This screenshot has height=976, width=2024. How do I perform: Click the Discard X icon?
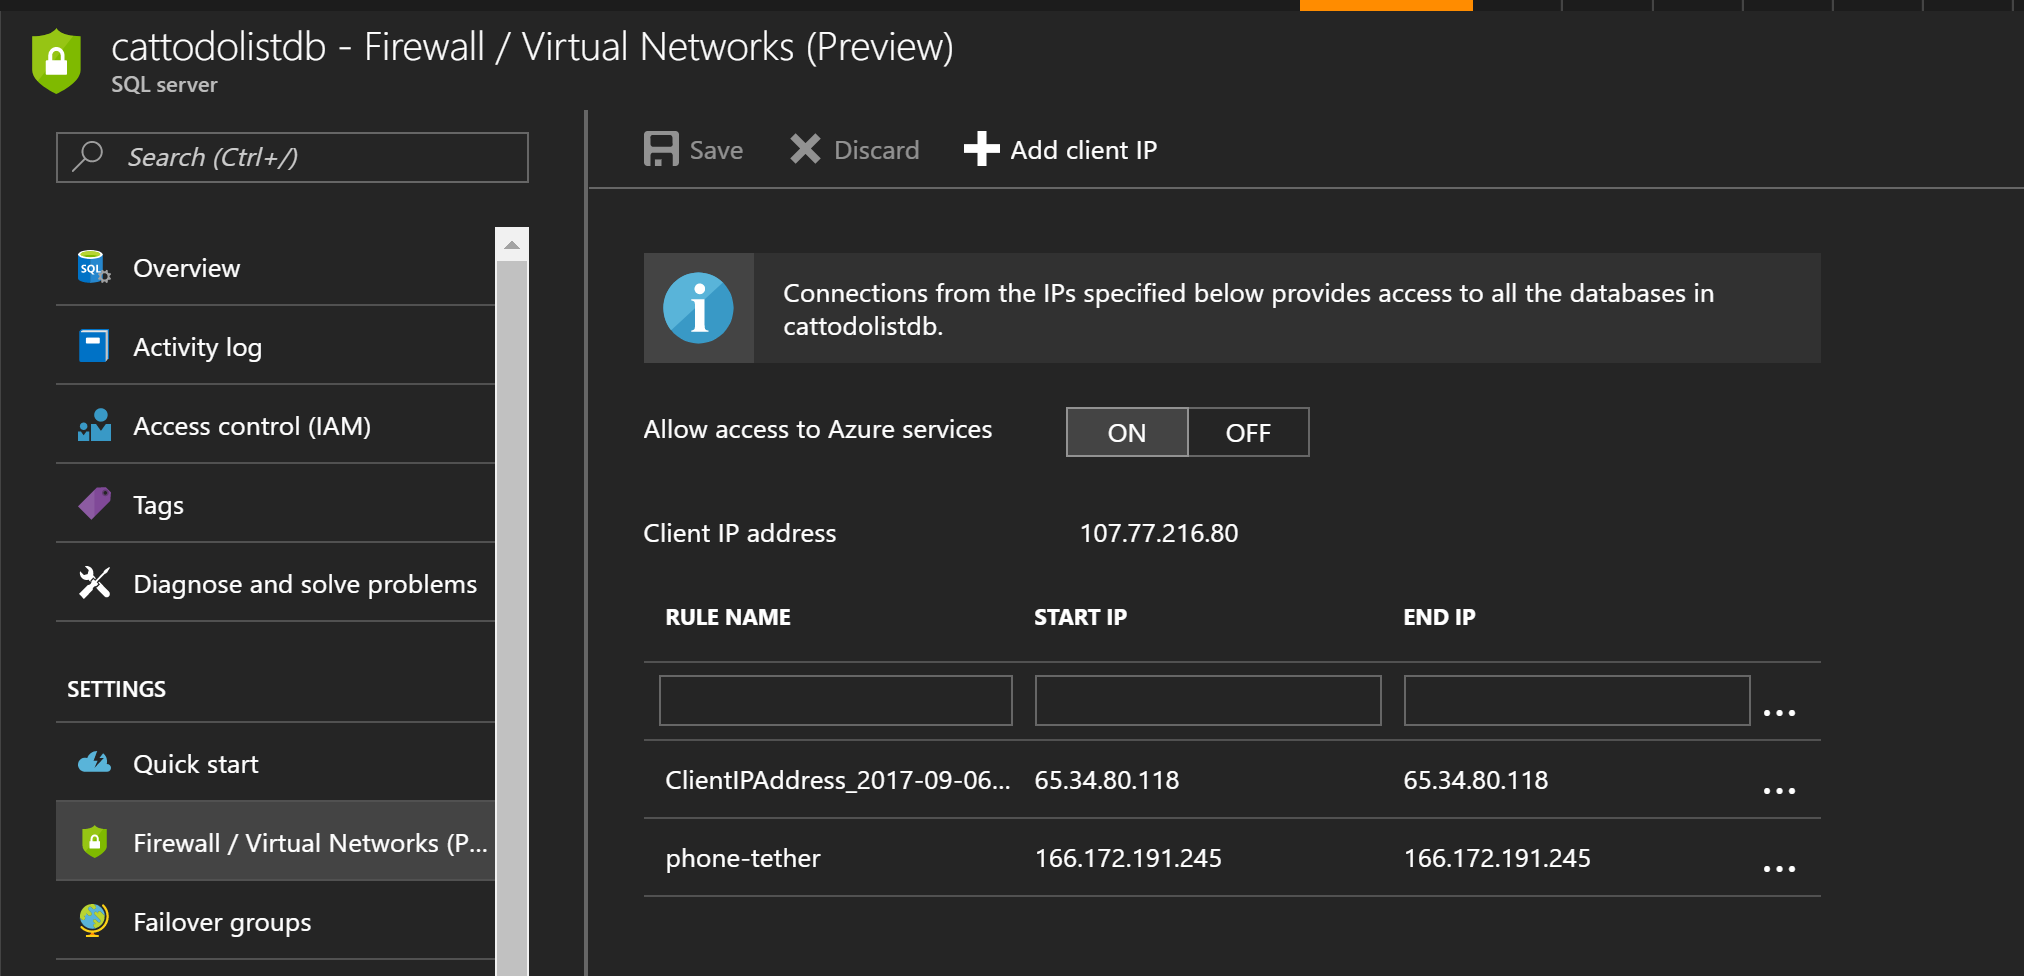pos(805,150)
